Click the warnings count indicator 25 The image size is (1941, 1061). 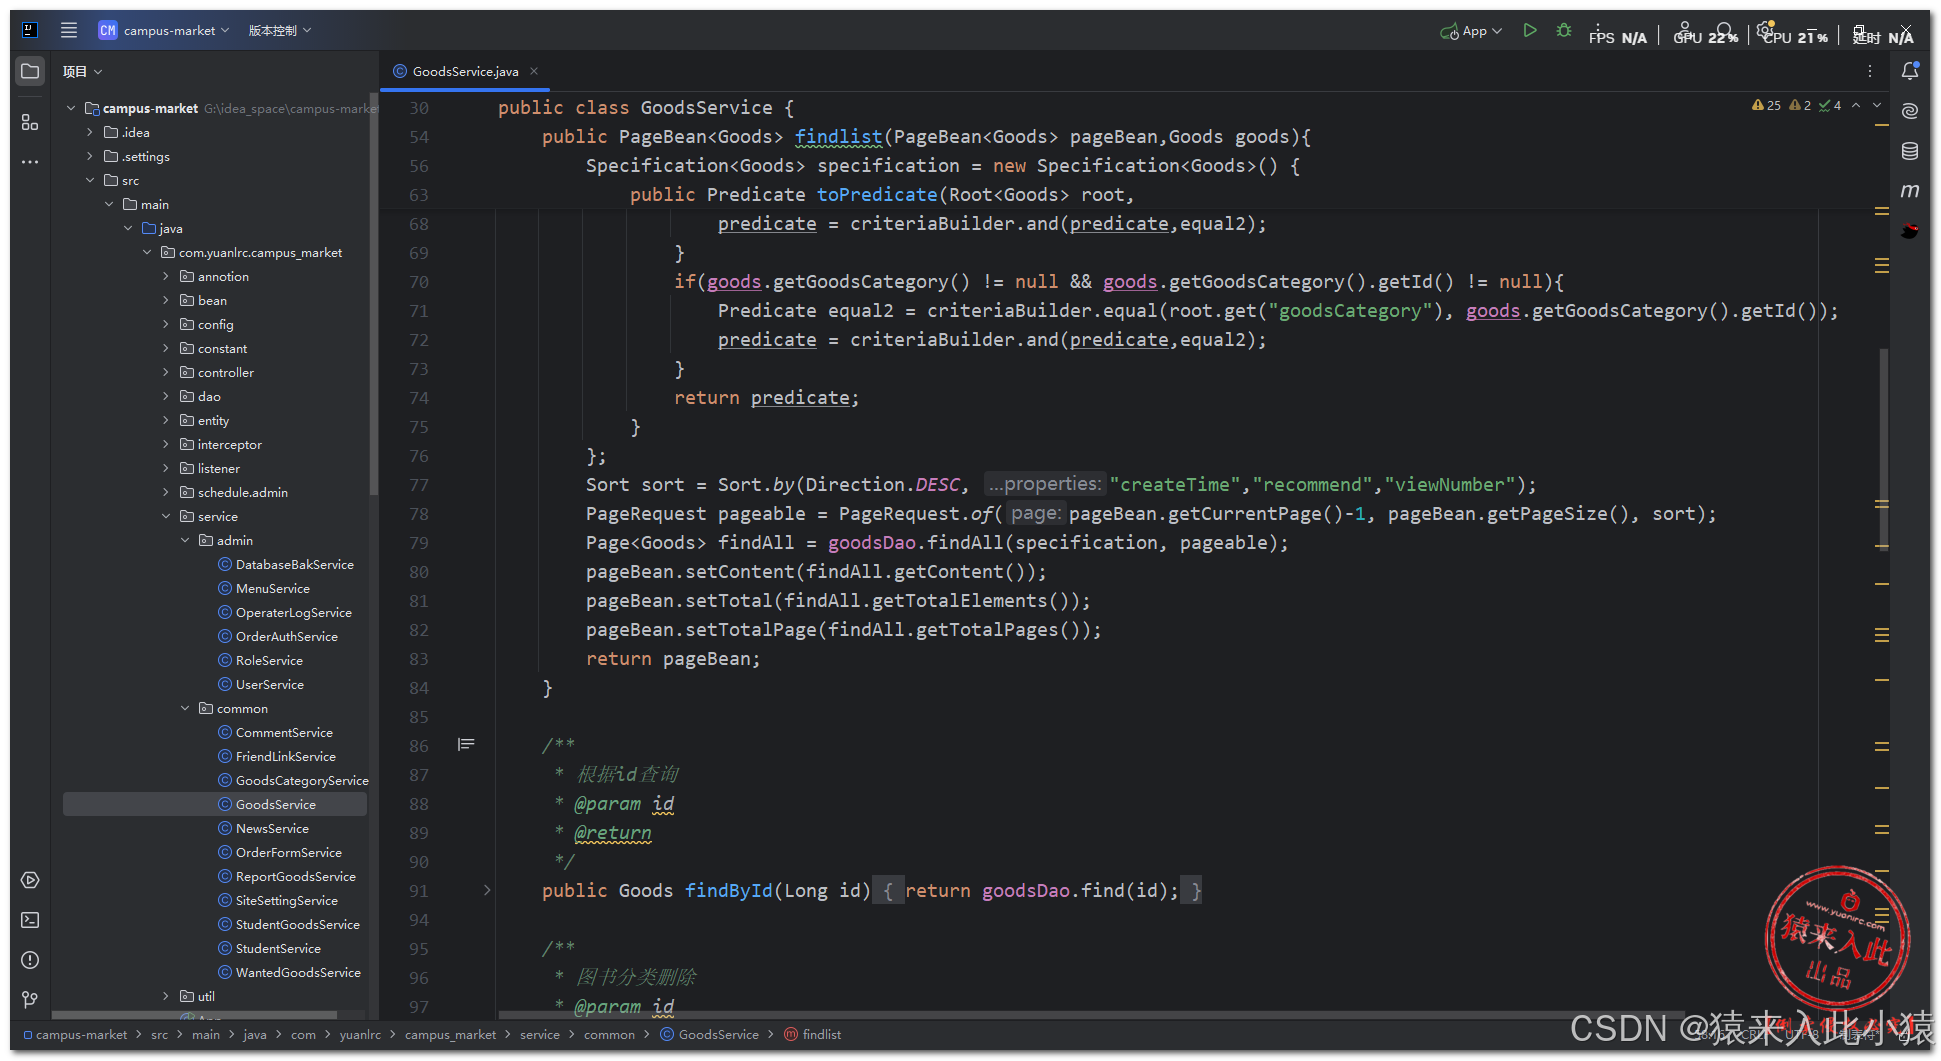tap(1766, 105)
